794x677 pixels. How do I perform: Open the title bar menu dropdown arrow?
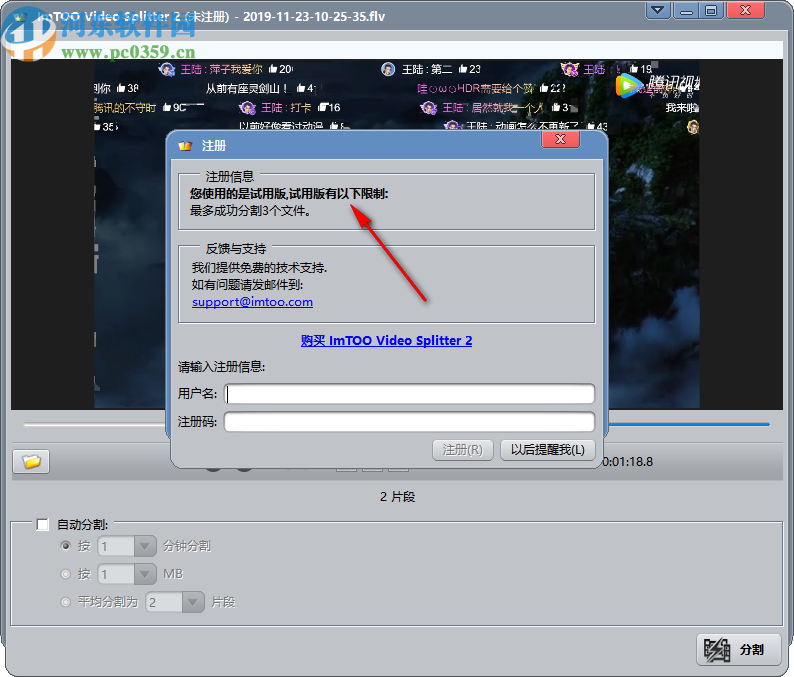[x=658, y=11]
